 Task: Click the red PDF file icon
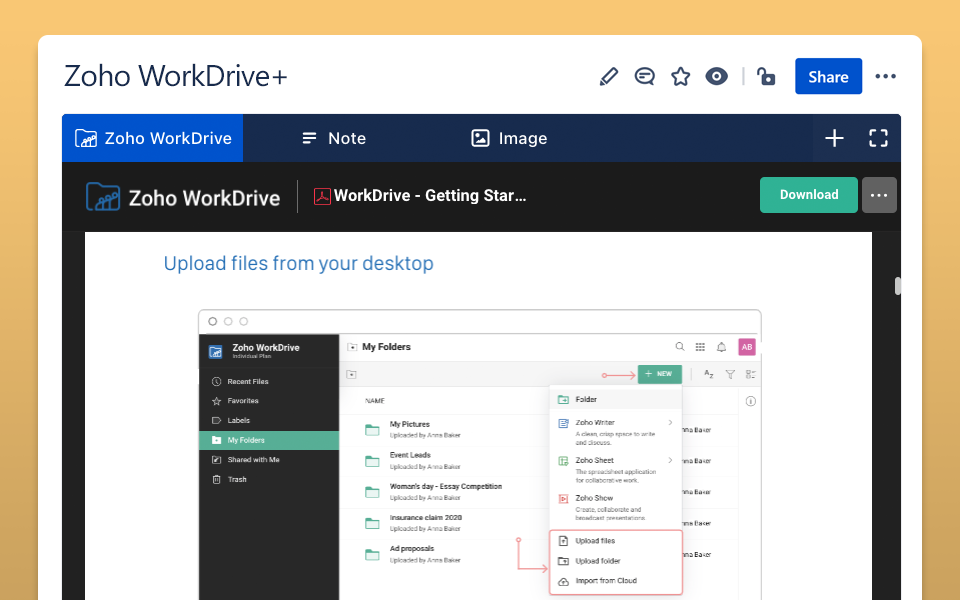322,196
